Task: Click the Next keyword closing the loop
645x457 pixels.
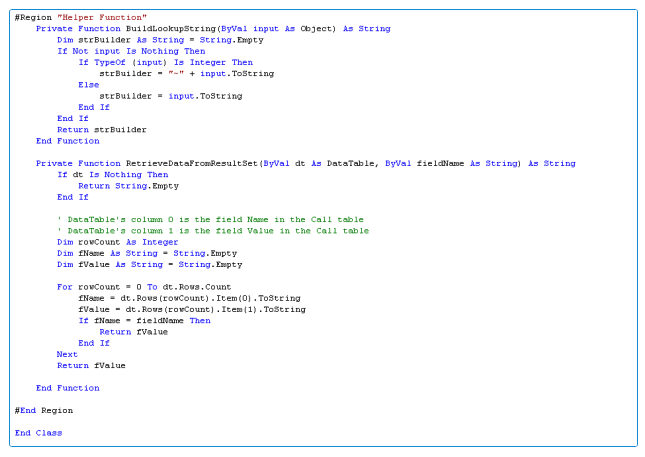Action: 67,354
